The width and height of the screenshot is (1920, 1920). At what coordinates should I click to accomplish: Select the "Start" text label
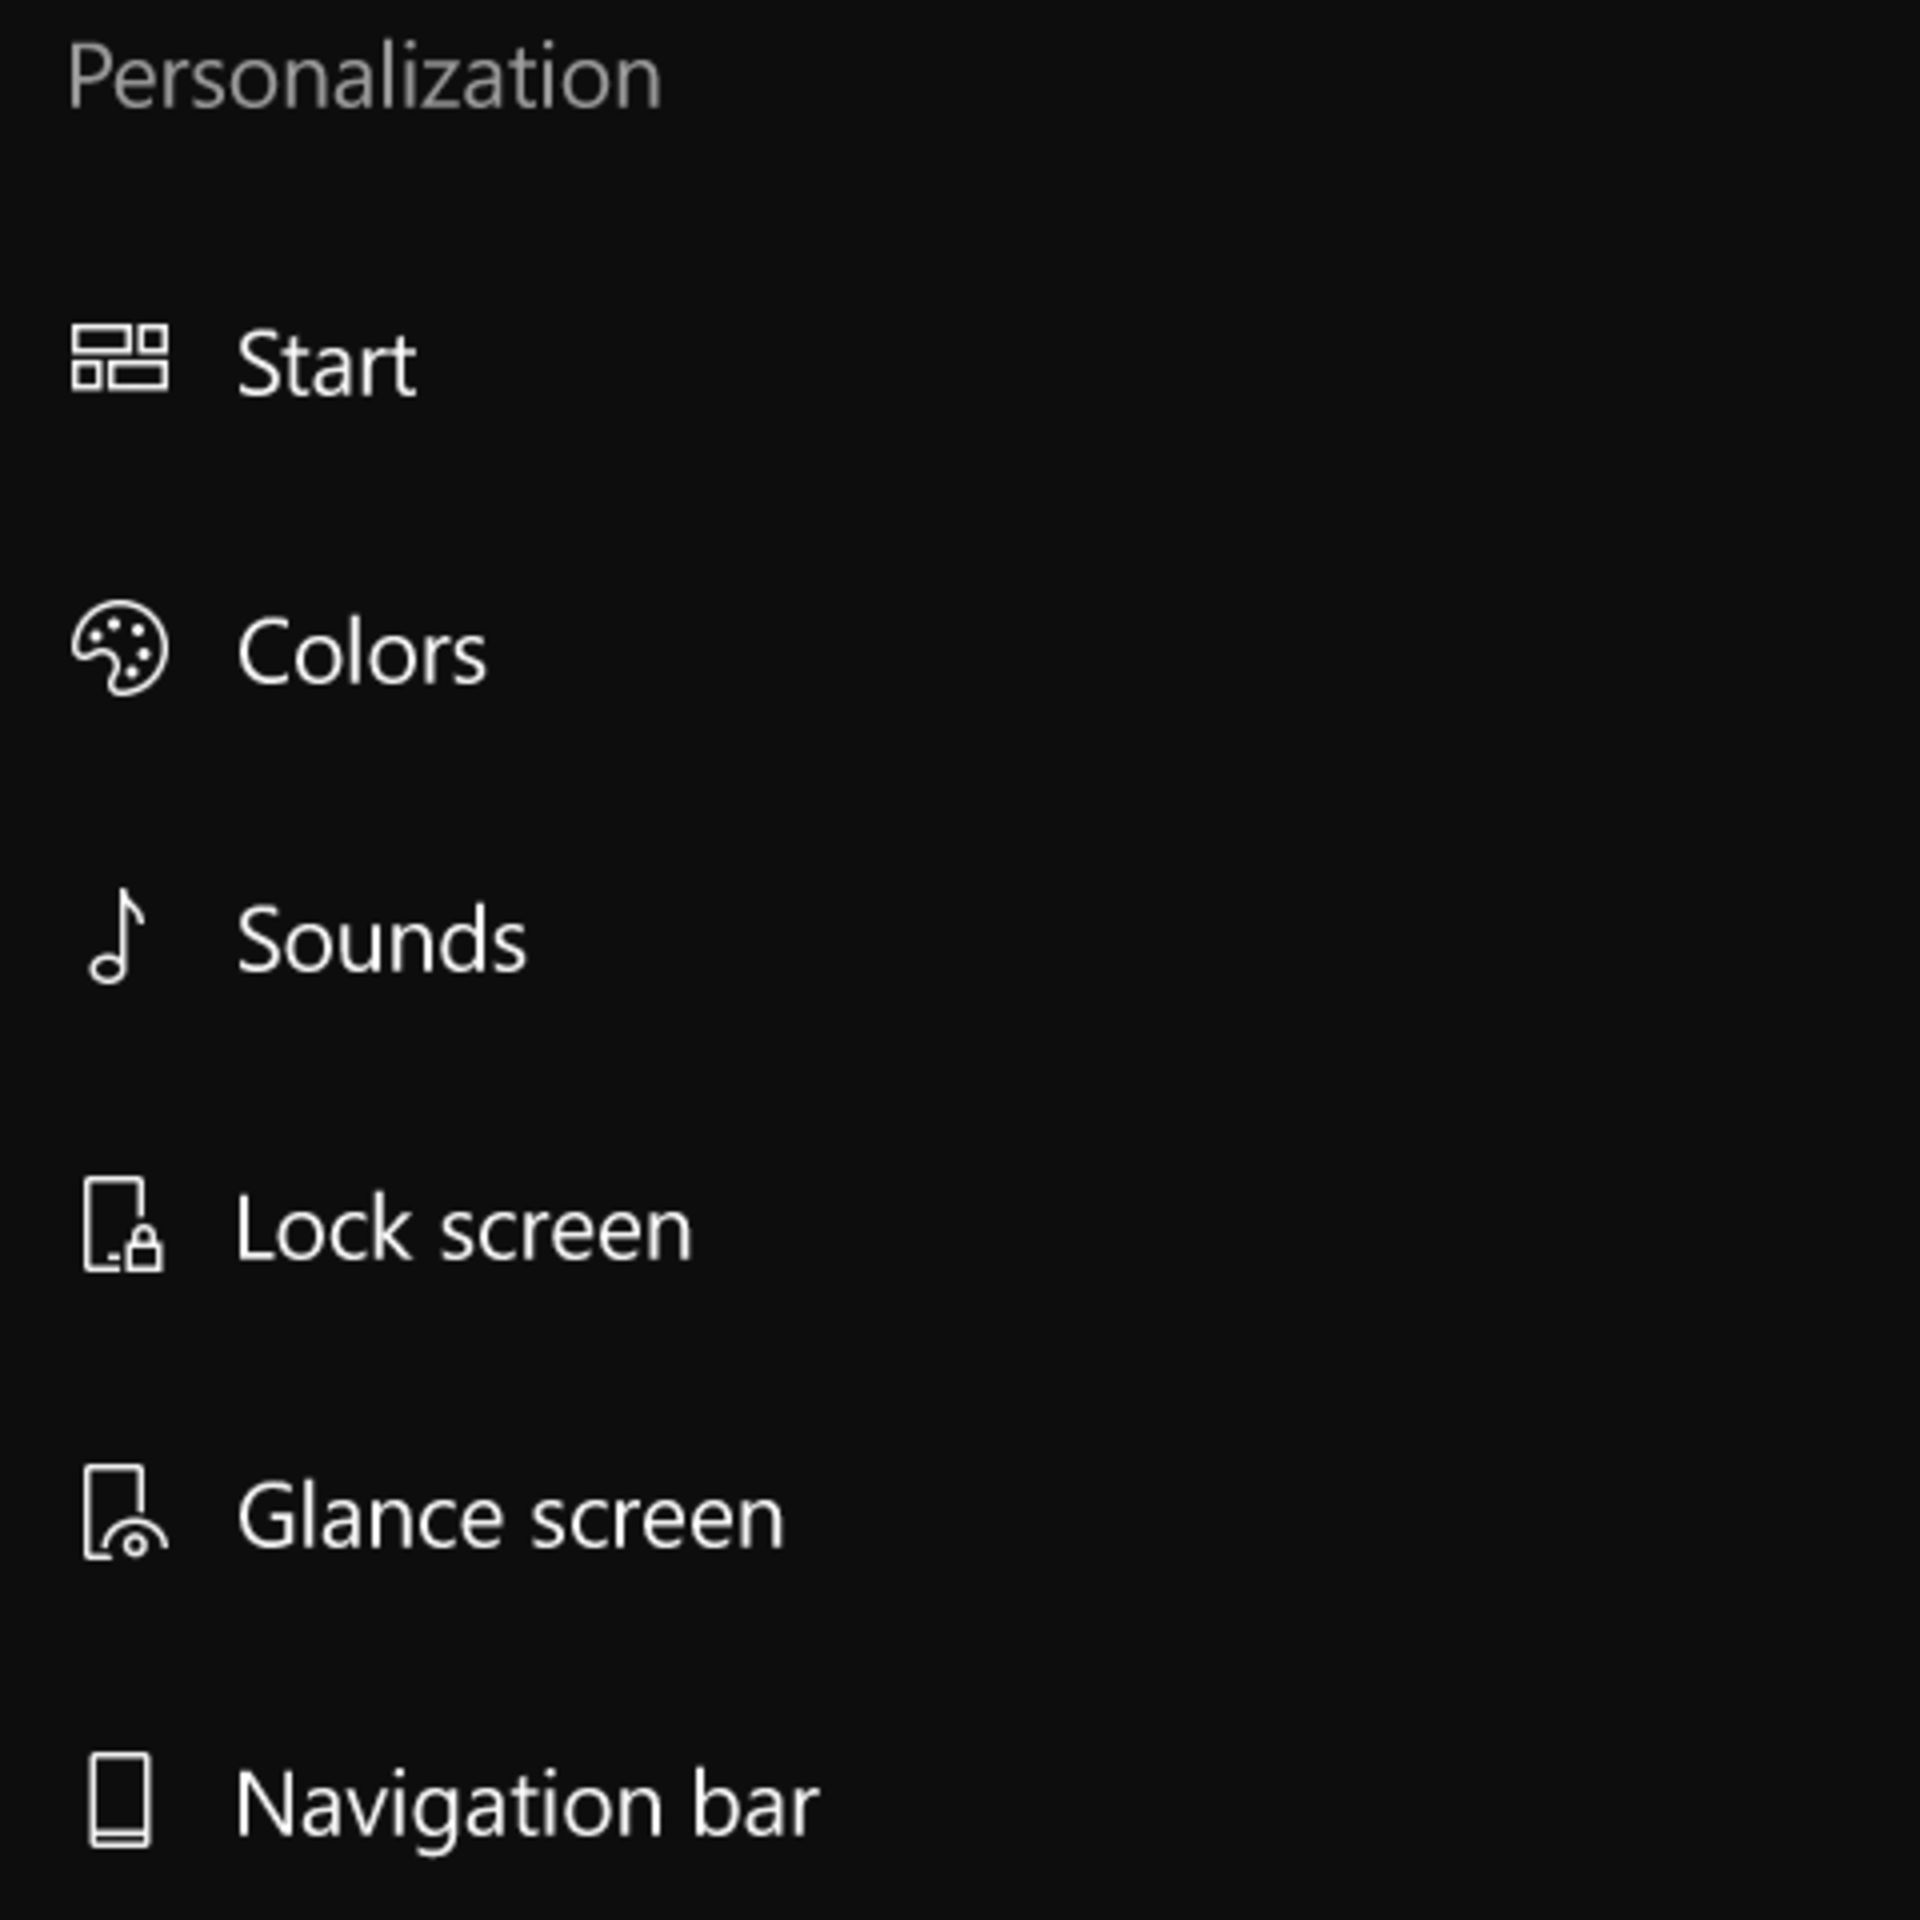(326, 365)
